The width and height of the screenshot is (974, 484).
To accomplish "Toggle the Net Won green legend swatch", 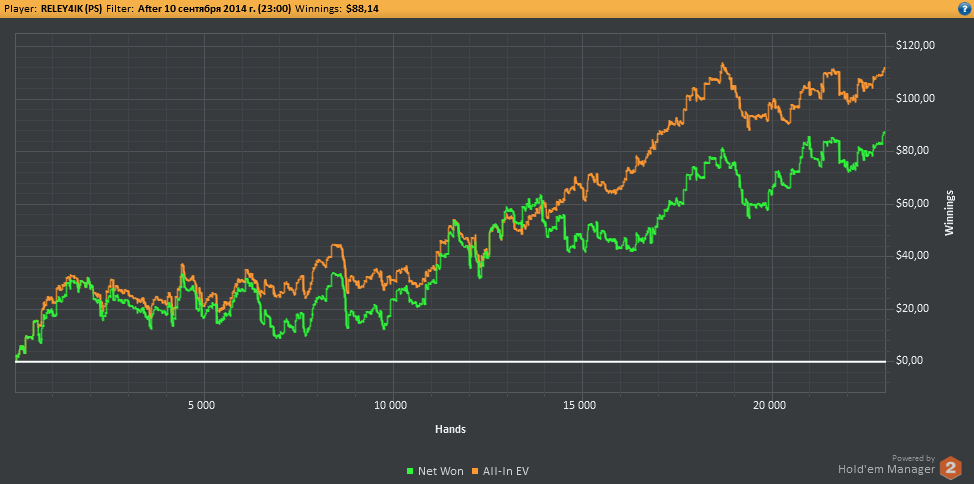I will pyautogui.click(x=409, y=472).
